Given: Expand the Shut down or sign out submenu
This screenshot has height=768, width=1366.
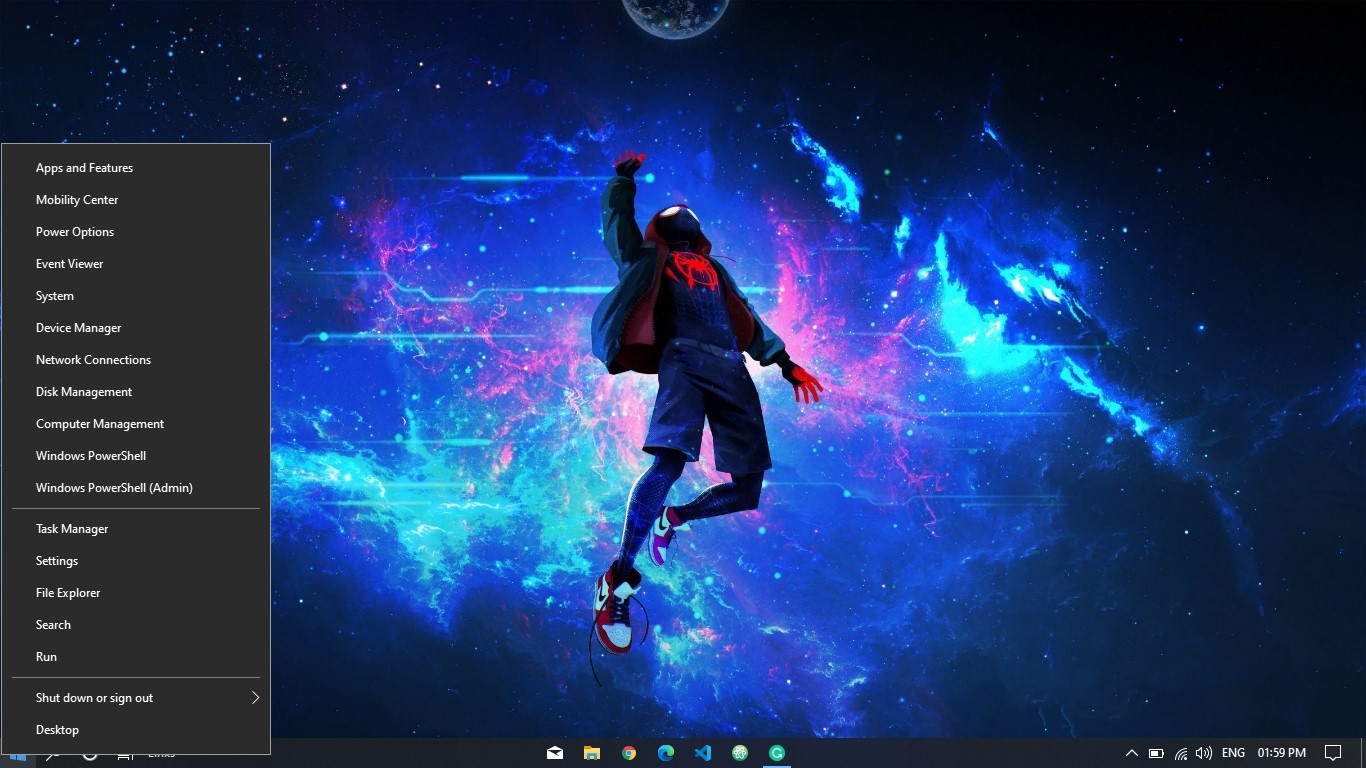Looking at the screenshot, I should pyautogui.click(x=136, y=698).
